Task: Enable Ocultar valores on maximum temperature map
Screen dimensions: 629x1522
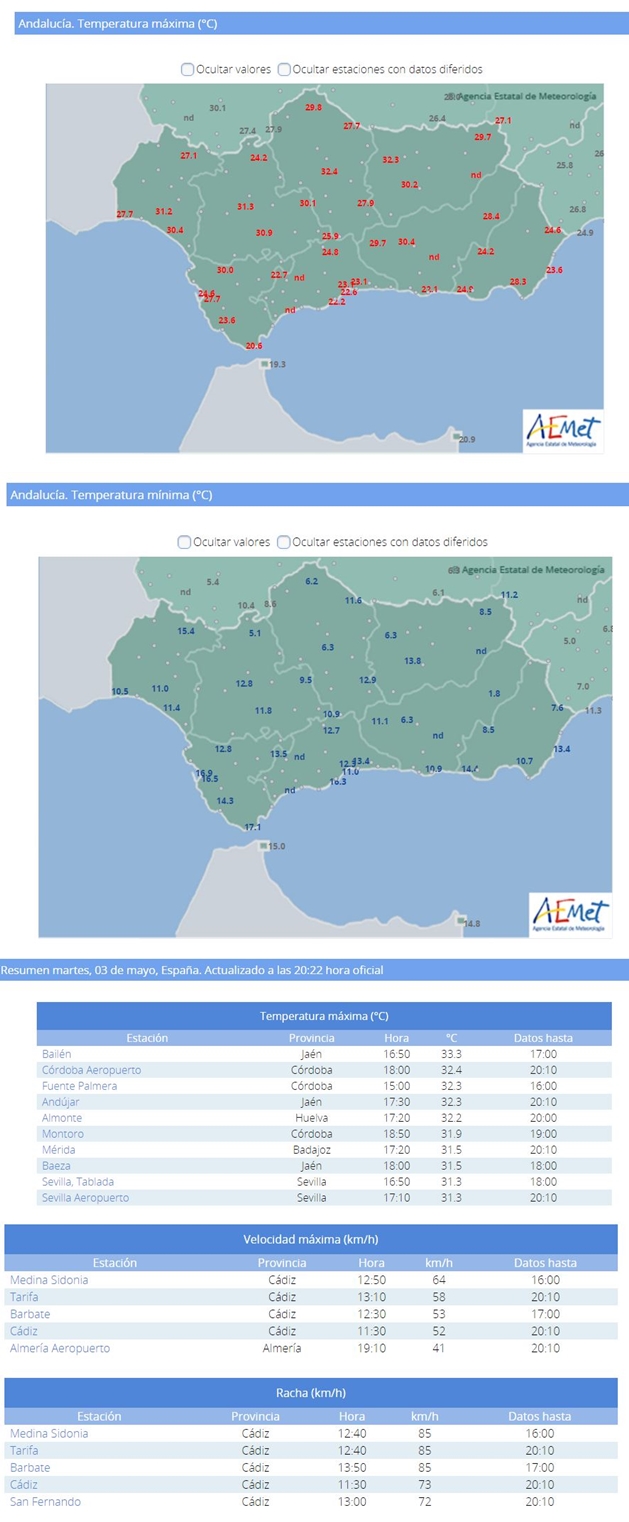Action: point(188,70)
